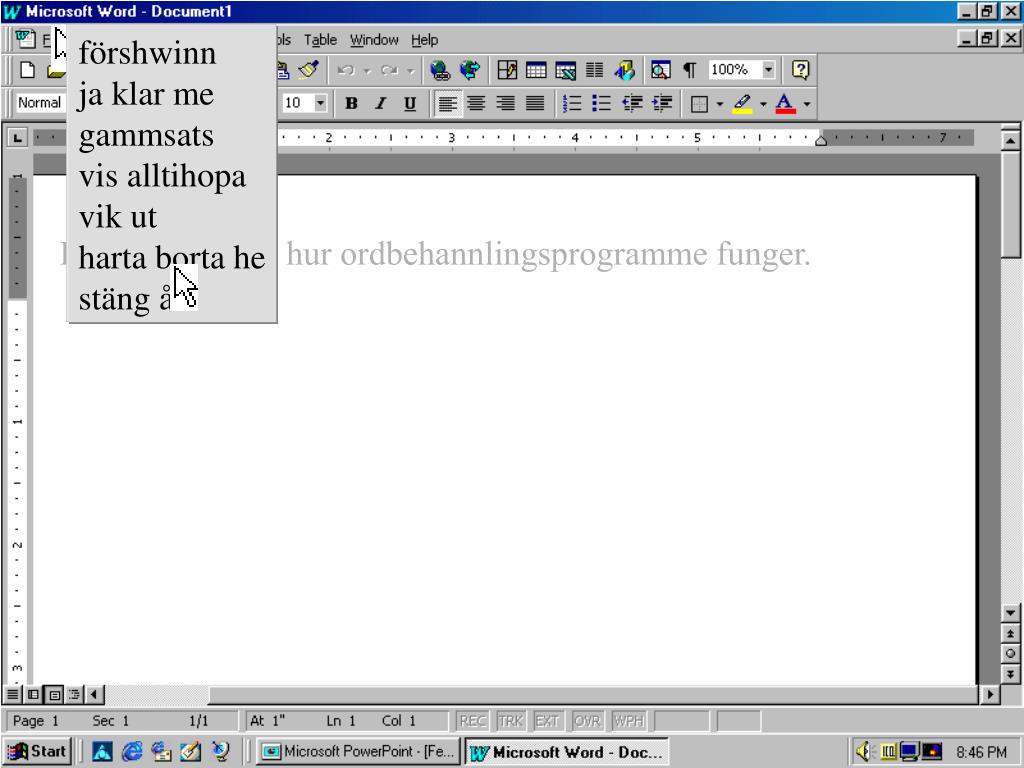Open the border style dropdown arrow
Viewport: 1024px width, 768px height.
[719, 104]
